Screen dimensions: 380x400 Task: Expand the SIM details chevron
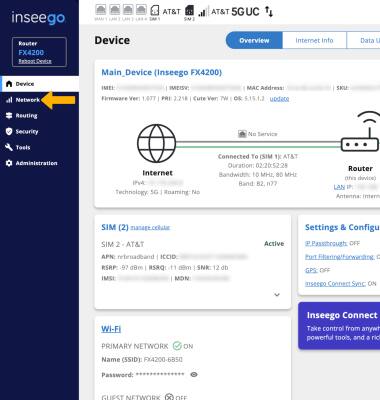coord(277,295)
